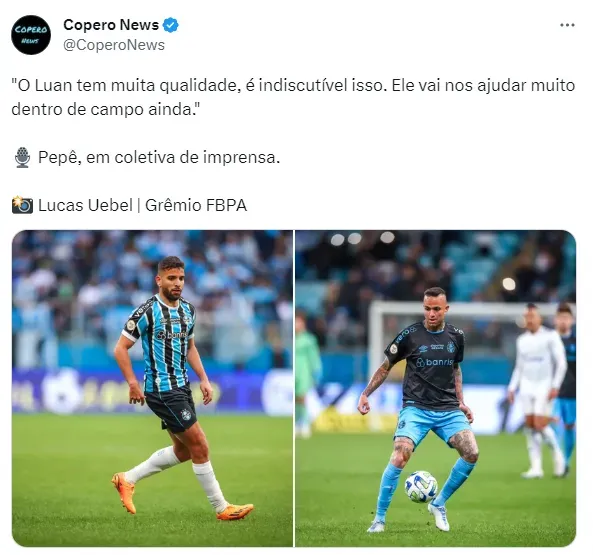The width and height of the screenshot is (593, 555).
Task: Click the Copero News profile avatar
Action: pyautogui.click(x=31, y=35)
